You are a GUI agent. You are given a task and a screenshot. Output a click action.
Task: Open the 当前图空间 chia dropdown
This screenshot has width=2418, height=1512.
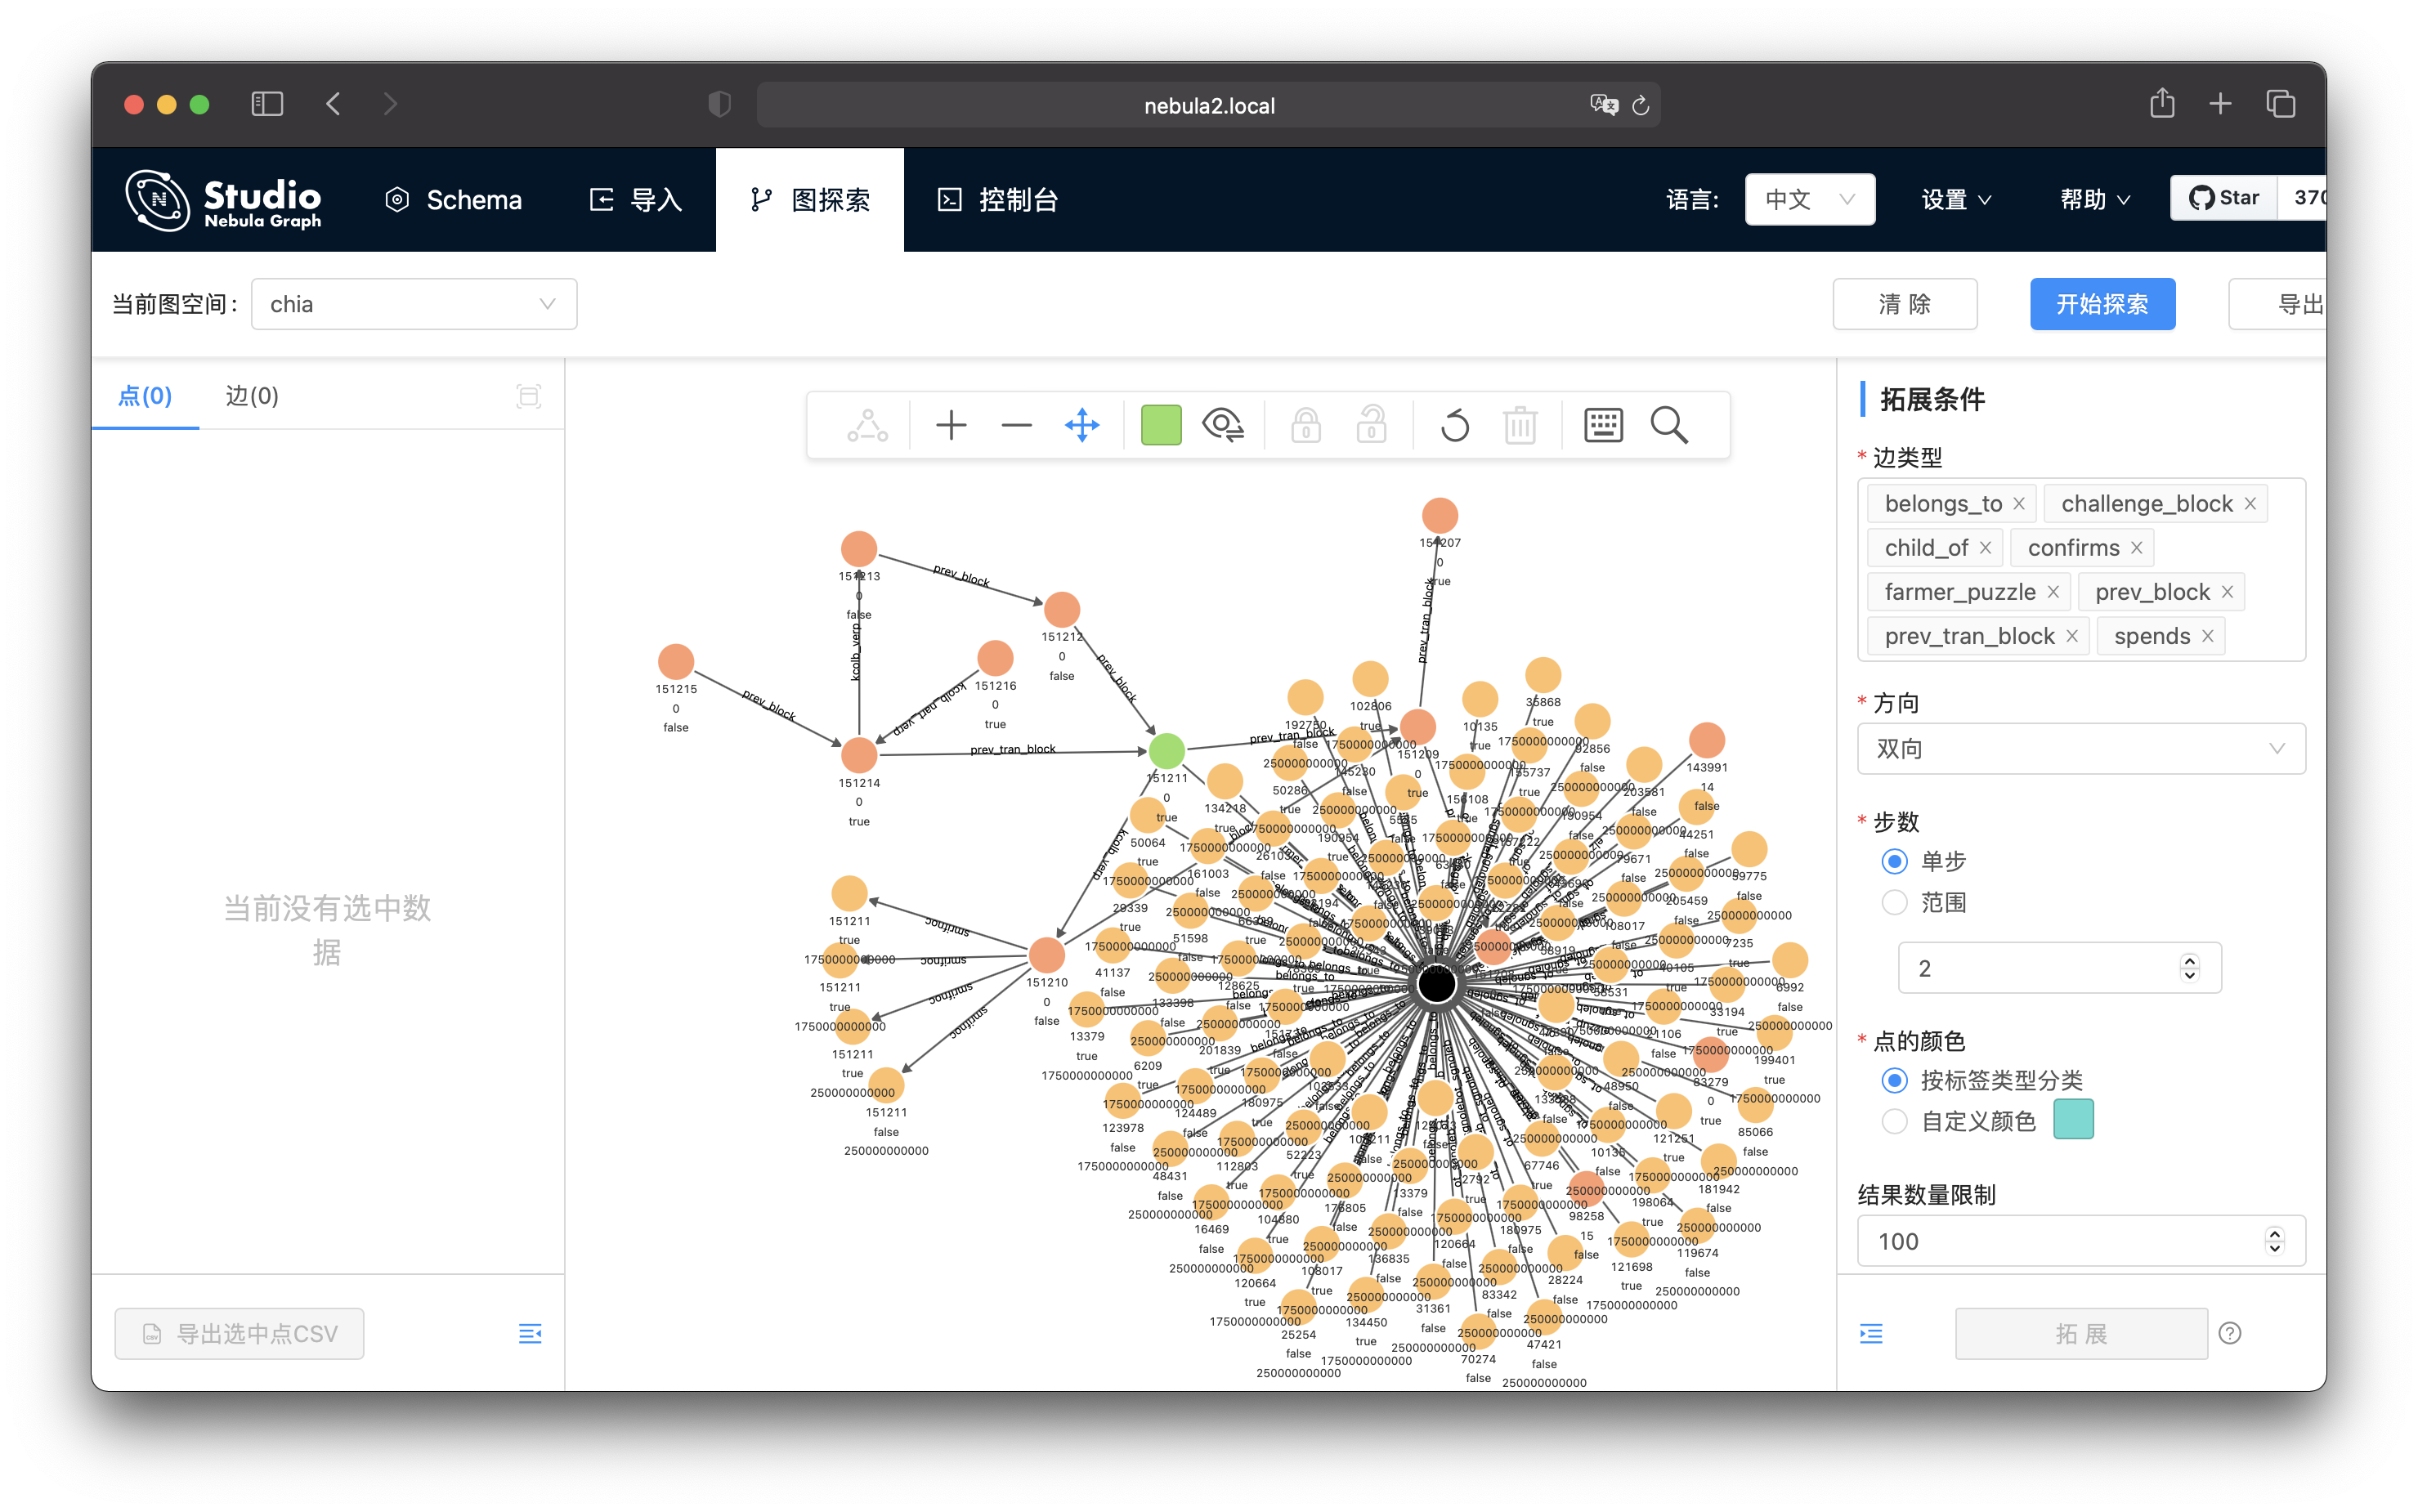point(414,304)
